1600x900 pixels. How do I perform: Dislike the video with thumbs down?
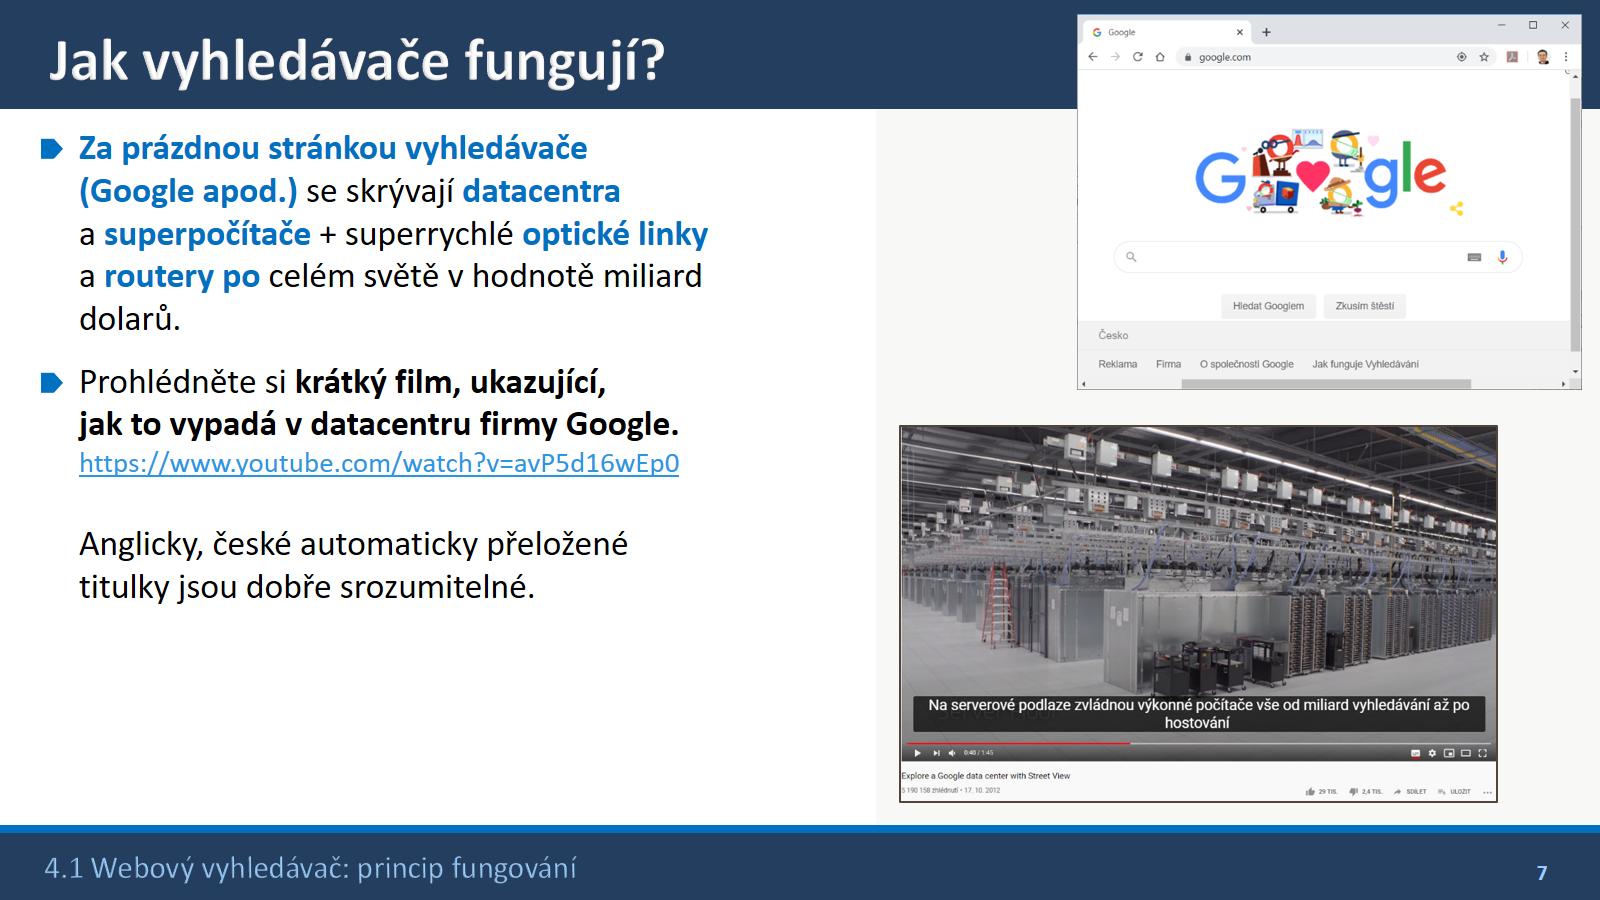point(1354,791)
